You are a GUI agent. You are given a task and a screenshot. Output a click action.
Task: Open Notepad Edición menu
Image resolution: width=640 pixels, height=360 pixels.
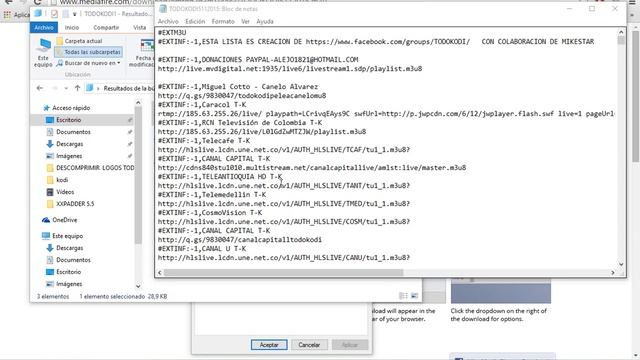(x=195, y=21)
